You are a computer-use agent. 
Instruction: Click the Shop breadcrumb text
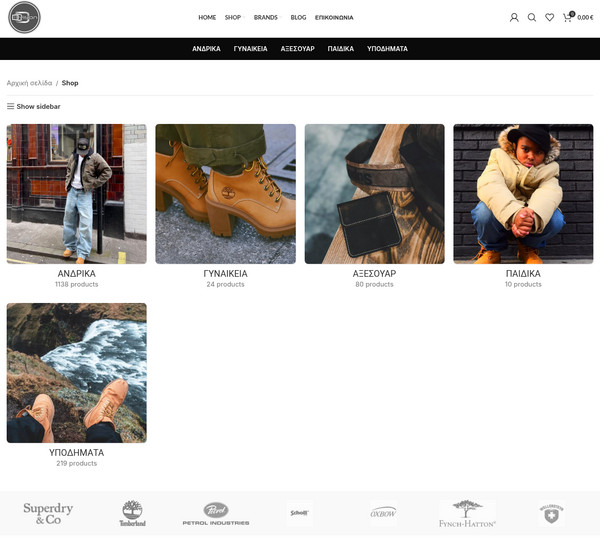pos(70,83)
